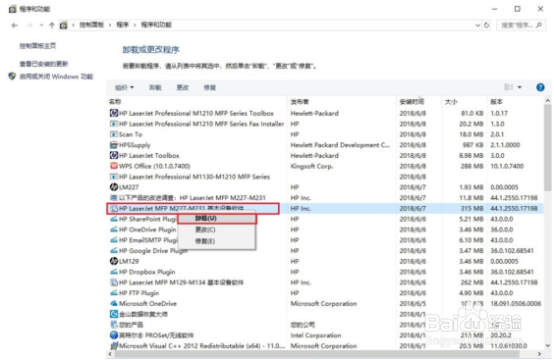Click the HP OneDrive Plugin icon
The width and height of the screenshot is (554, 360).
(114, 230)
